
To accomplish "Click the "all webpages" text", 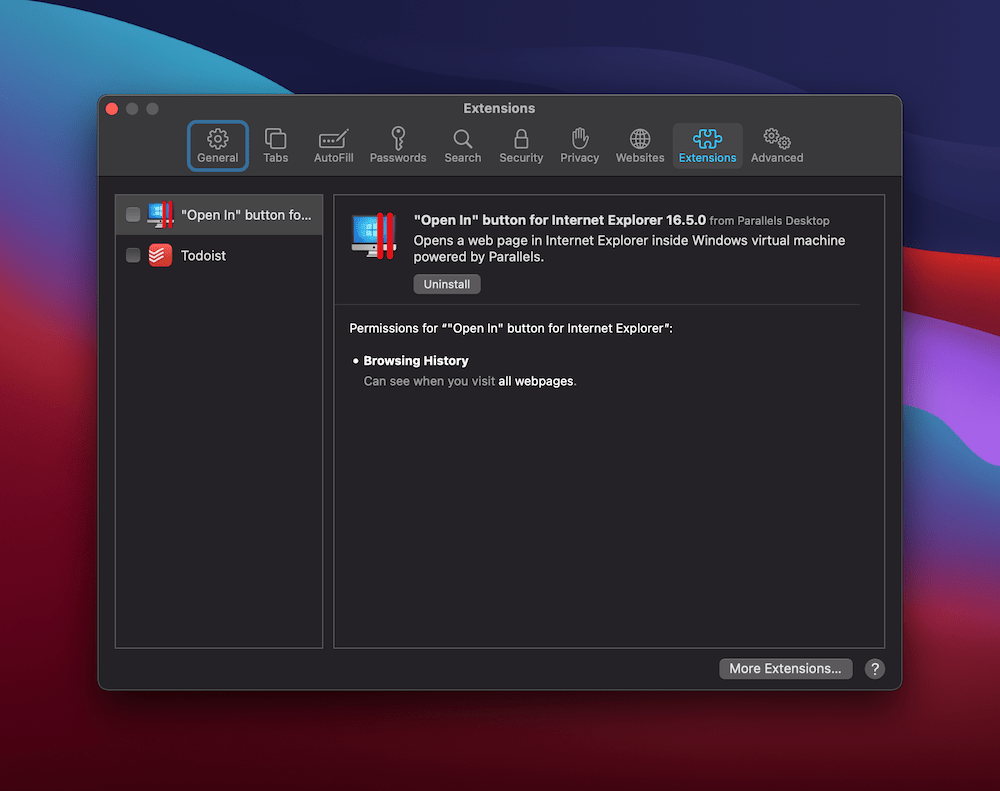I will [536, 381].
